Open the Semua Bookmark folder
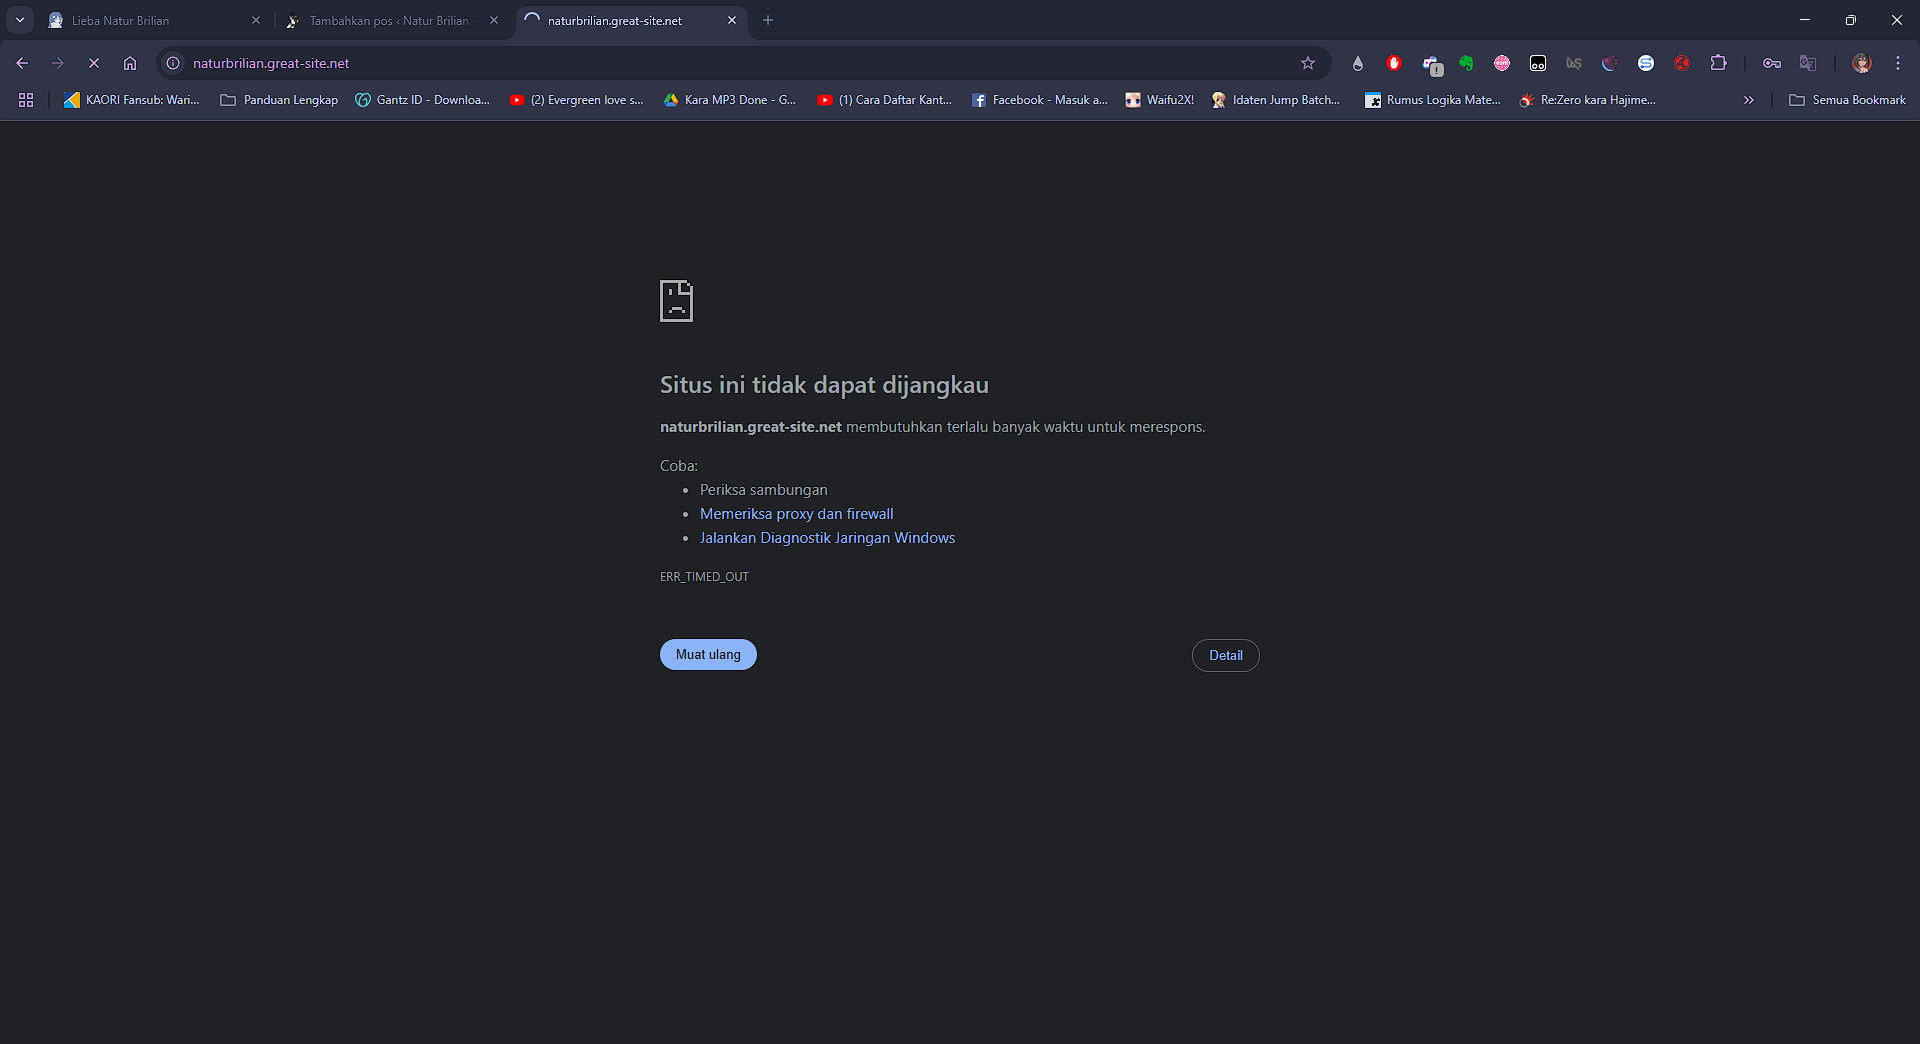The width and height of the screenshot is (1920, 1044). 1847,100
